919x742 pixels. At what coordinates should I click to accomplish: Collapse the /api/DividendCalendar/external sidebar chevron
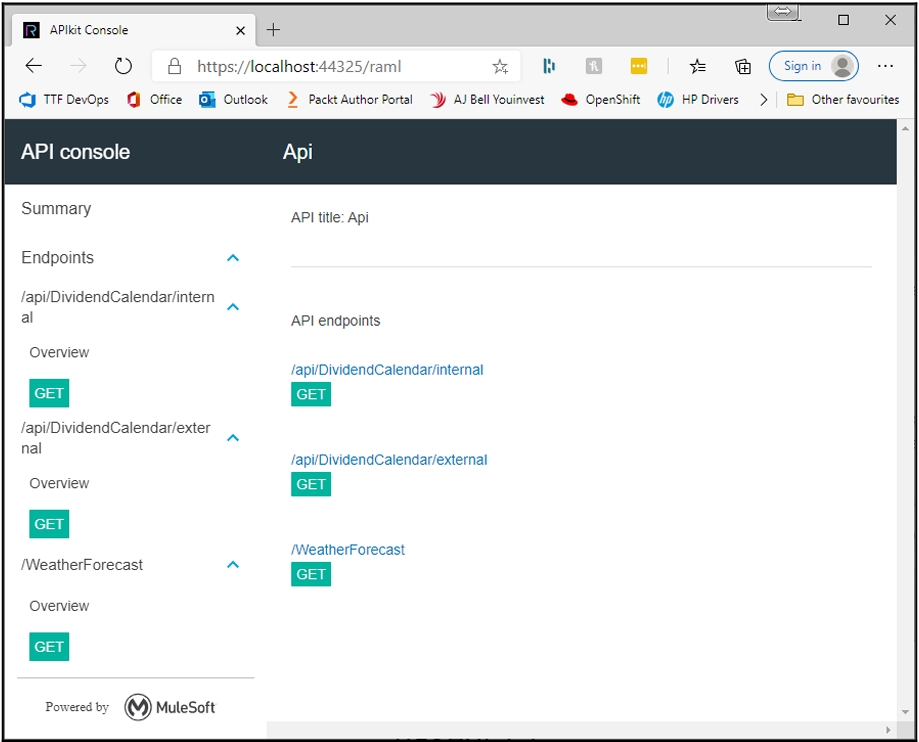point(233,438)
